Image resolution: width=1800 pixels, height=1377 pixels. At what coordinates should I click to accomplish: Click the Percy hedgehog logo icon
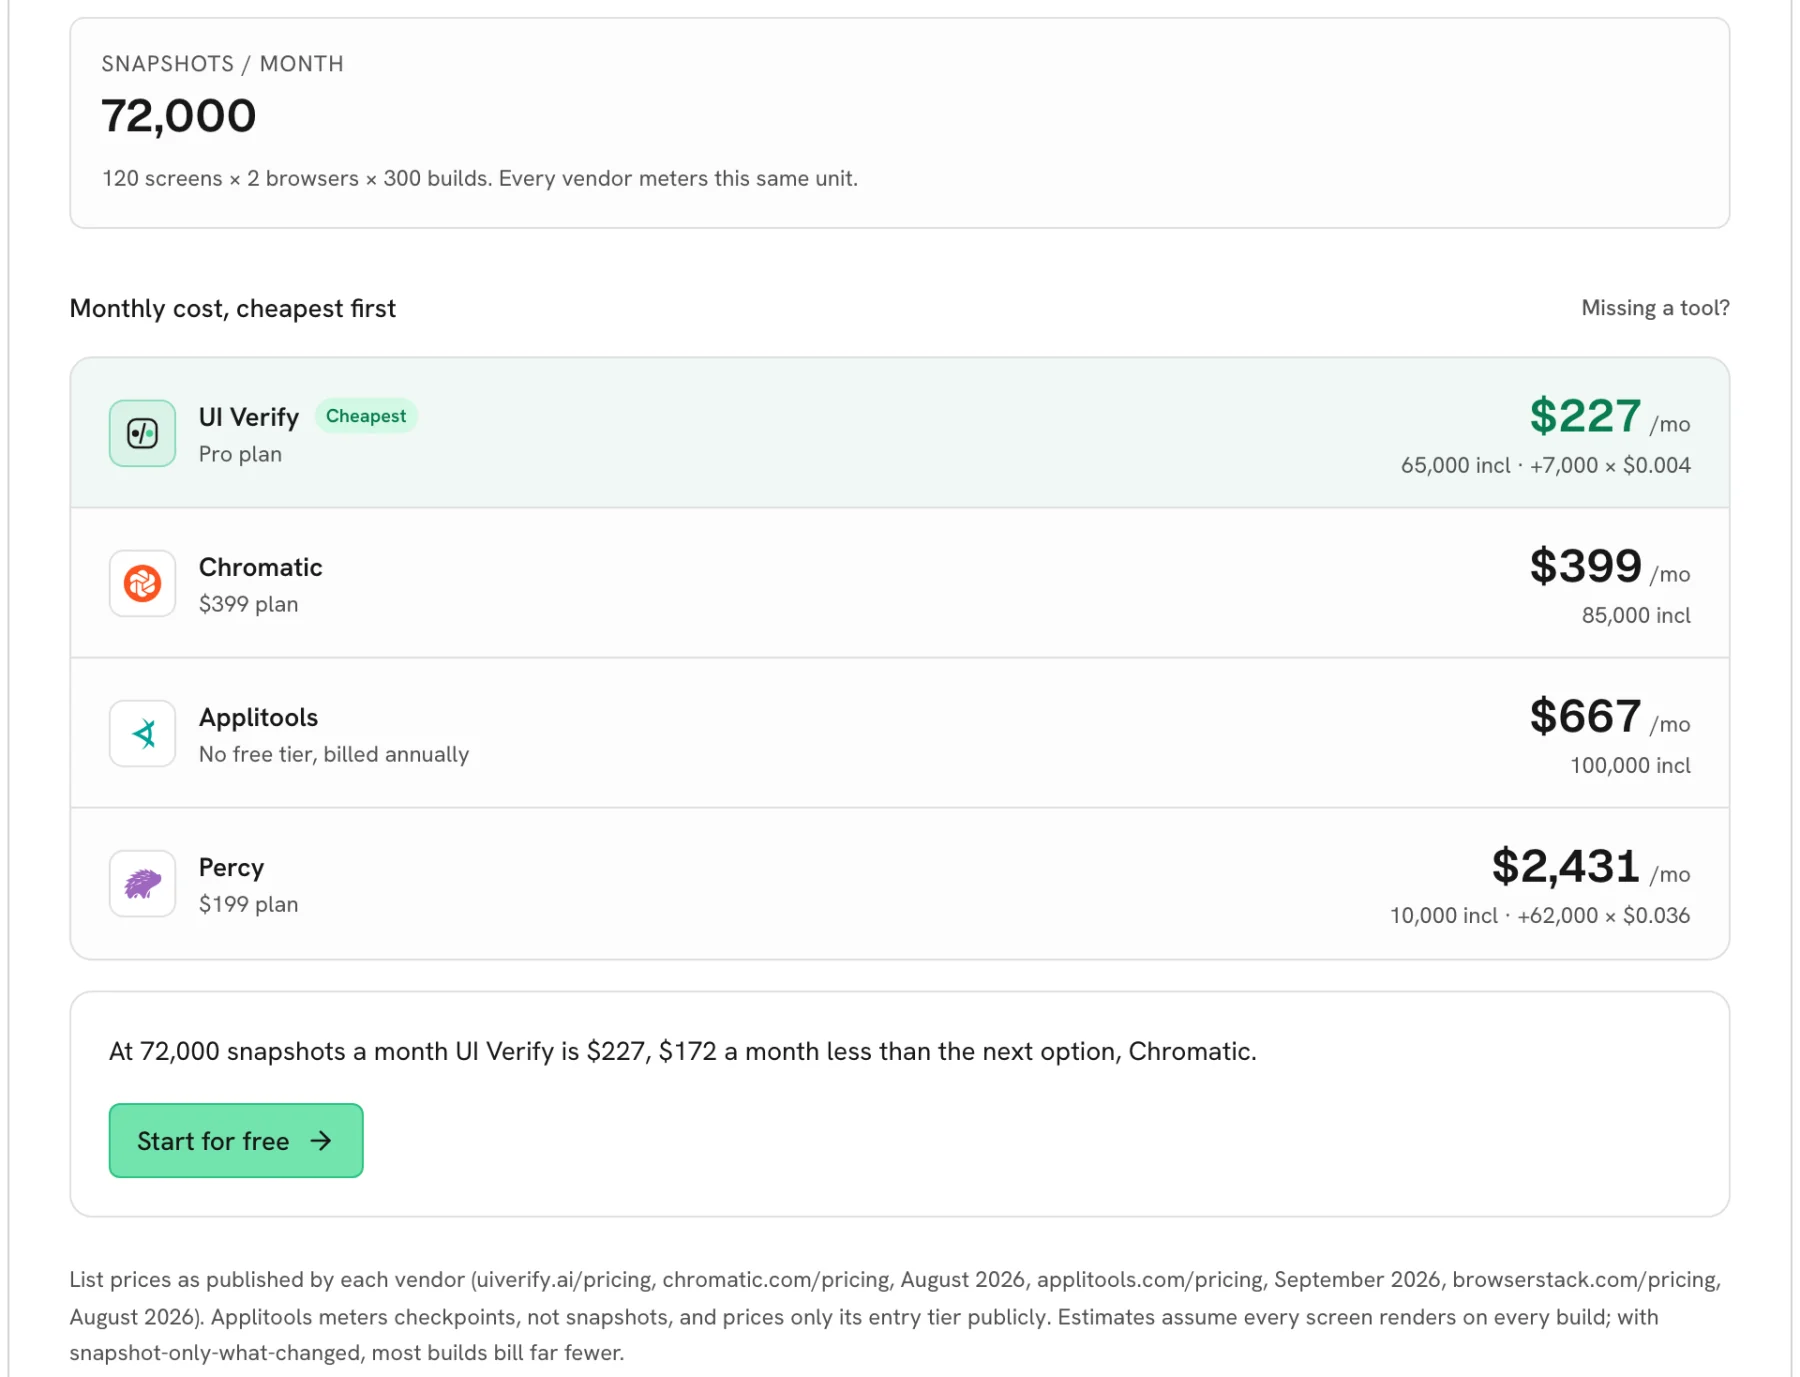tap(142, 883)
